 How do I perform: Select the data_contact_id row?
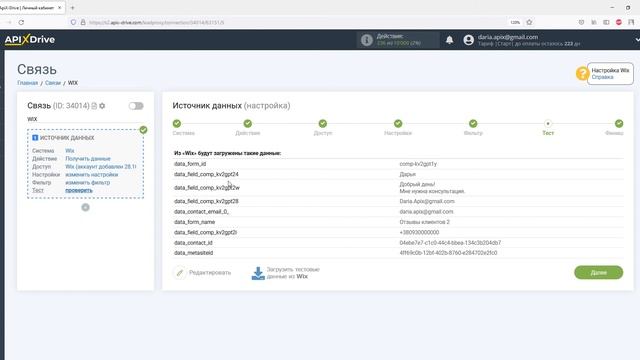coord(398,243)
